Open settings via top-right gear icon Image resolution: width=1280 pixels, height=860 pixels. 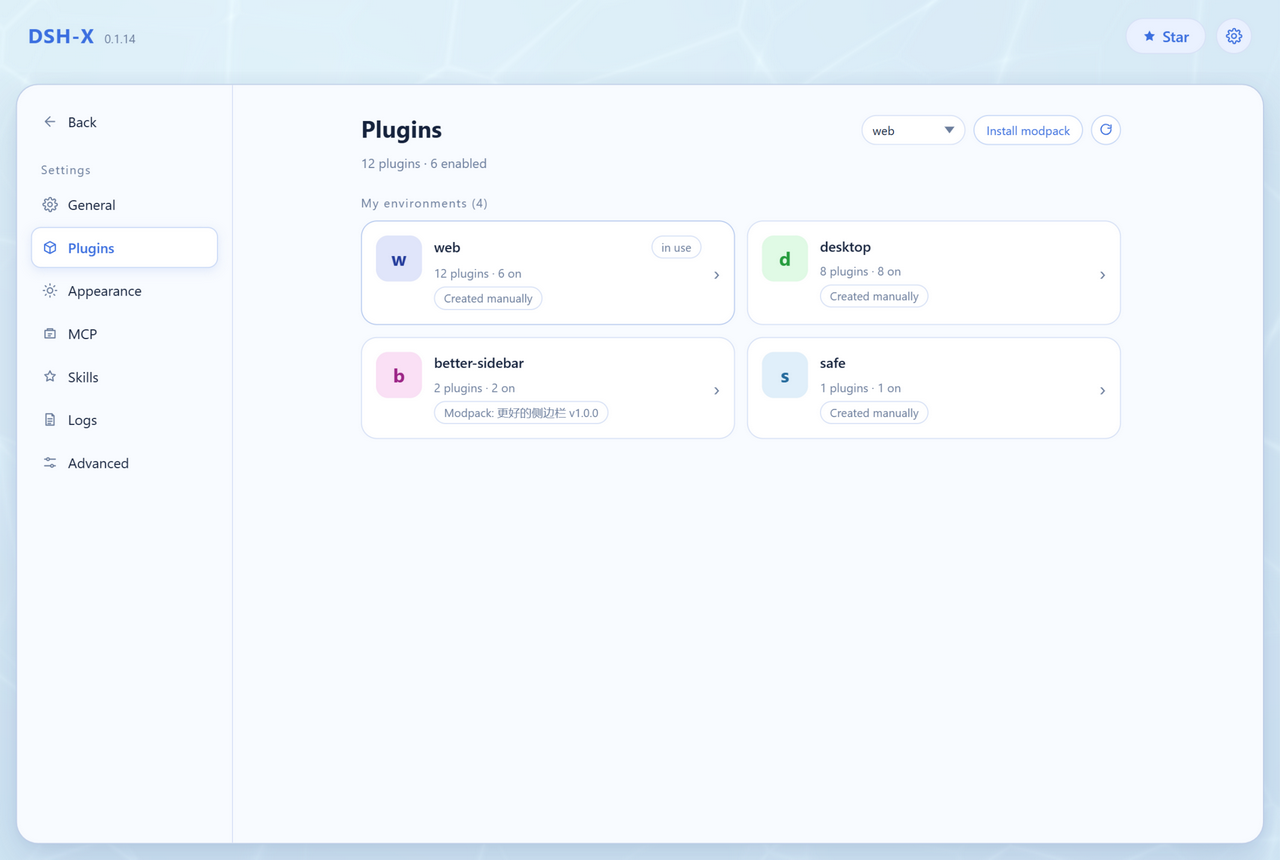(x=1234, y=36)
